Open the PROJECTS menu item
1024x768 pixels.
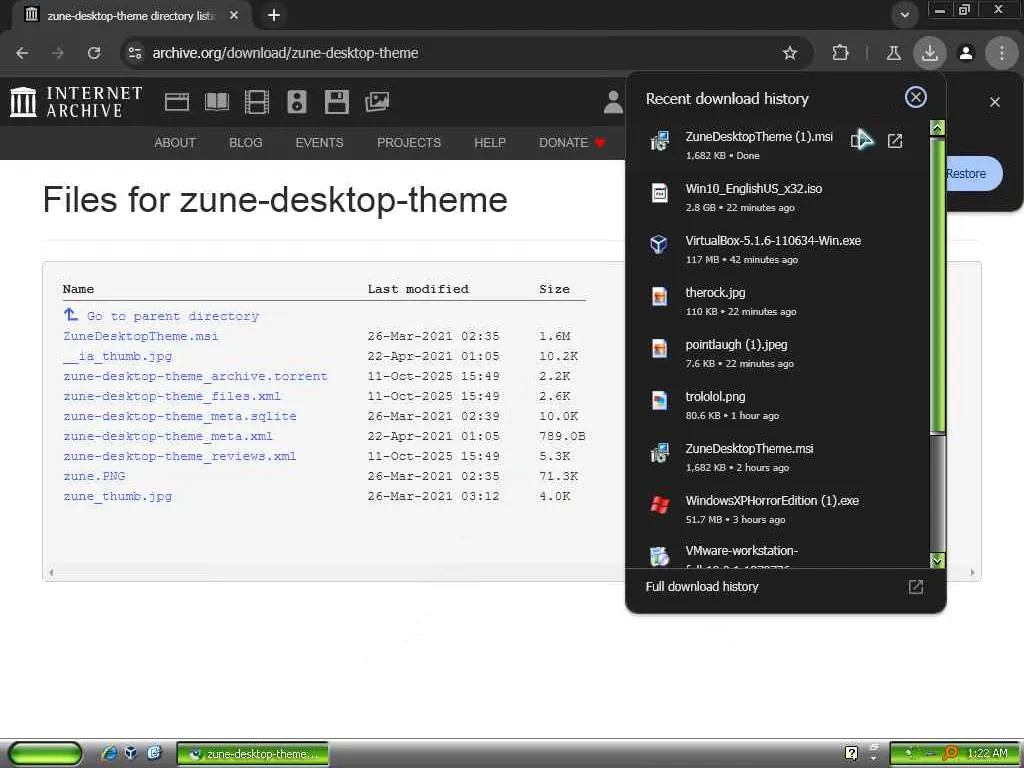point(409,142)
